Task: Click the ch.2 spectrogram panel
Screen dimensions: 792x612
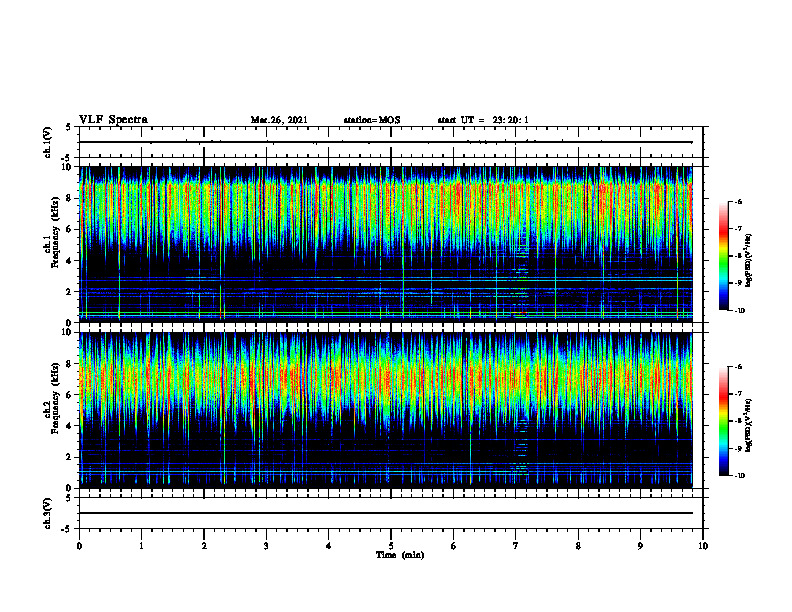Action: coord(386,410)
